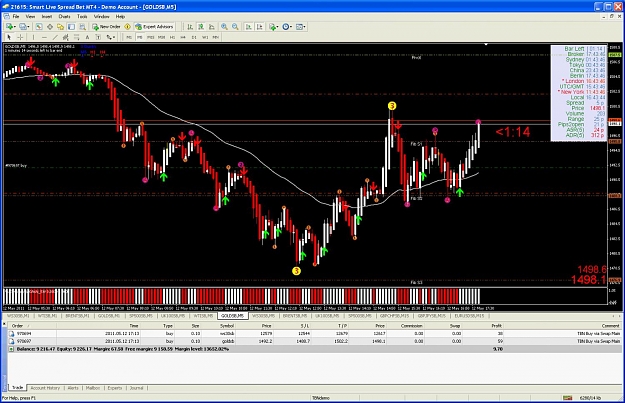Open the Mailbox terminal tab
This screenshot has width=625, height=403.
tap(93, 388)
